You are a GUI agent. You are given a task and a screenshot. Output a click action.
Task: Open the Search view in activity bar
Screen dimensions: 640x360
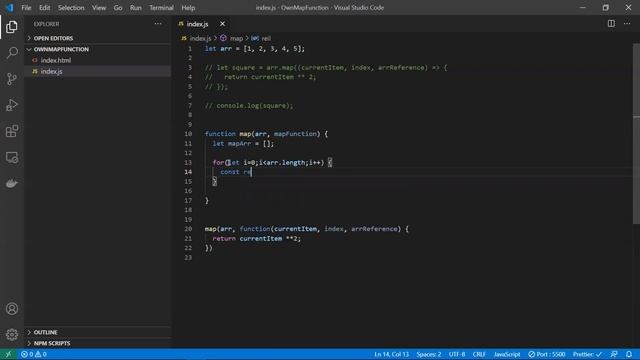(x=12, y=53)
